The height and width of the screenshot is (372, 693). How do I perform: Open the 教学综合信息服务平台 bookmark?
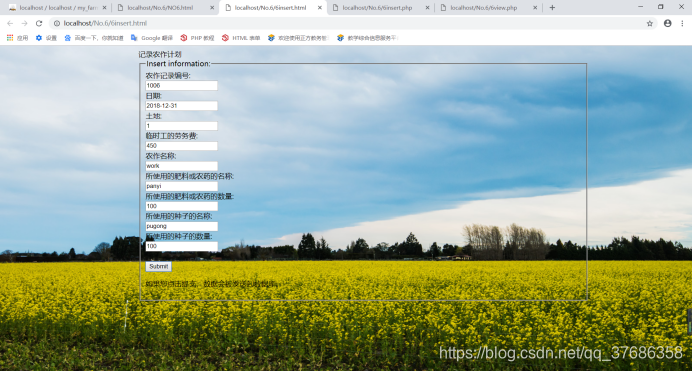coord(367,38)
